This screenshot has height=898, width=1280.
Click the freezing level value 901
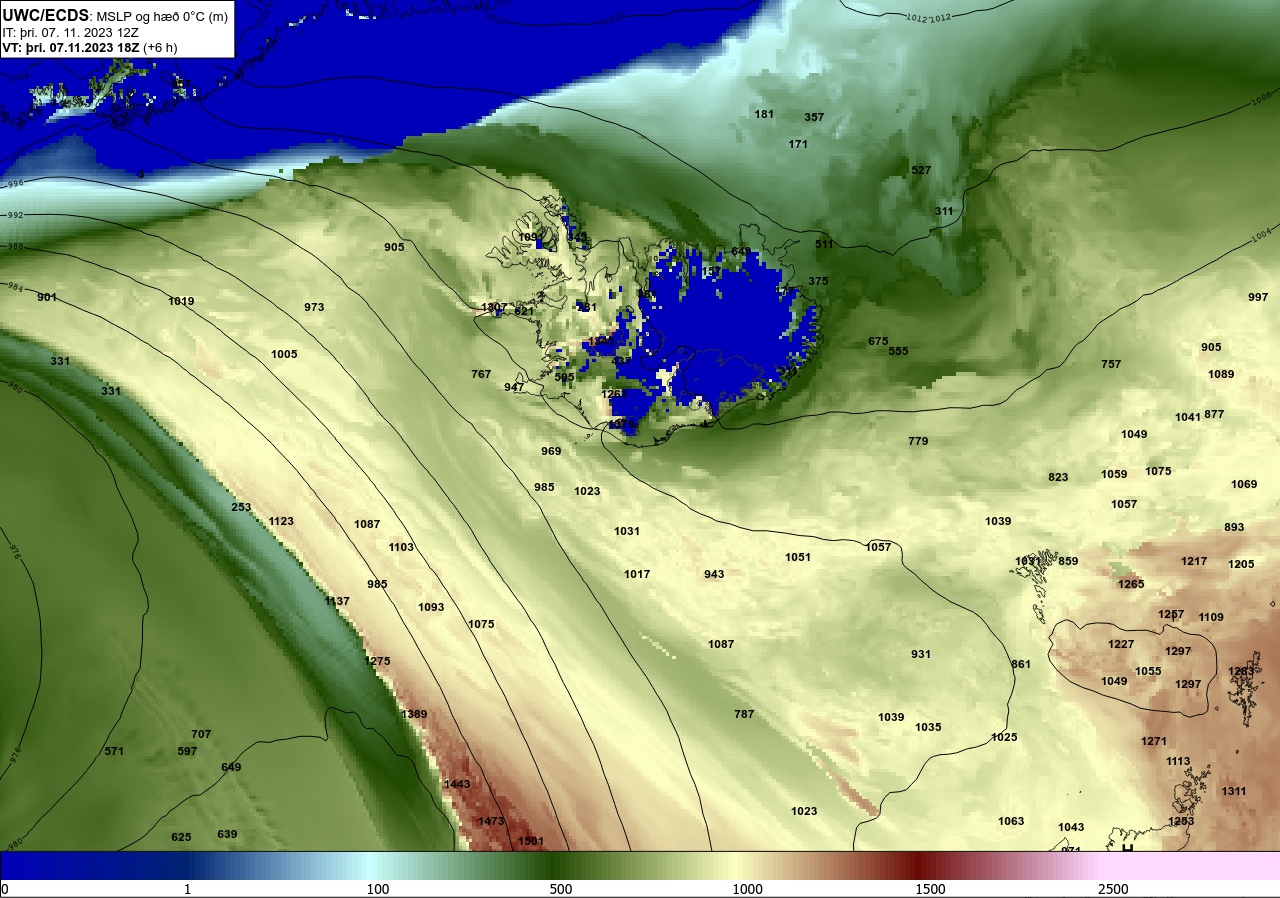click(x=47, y=297)
